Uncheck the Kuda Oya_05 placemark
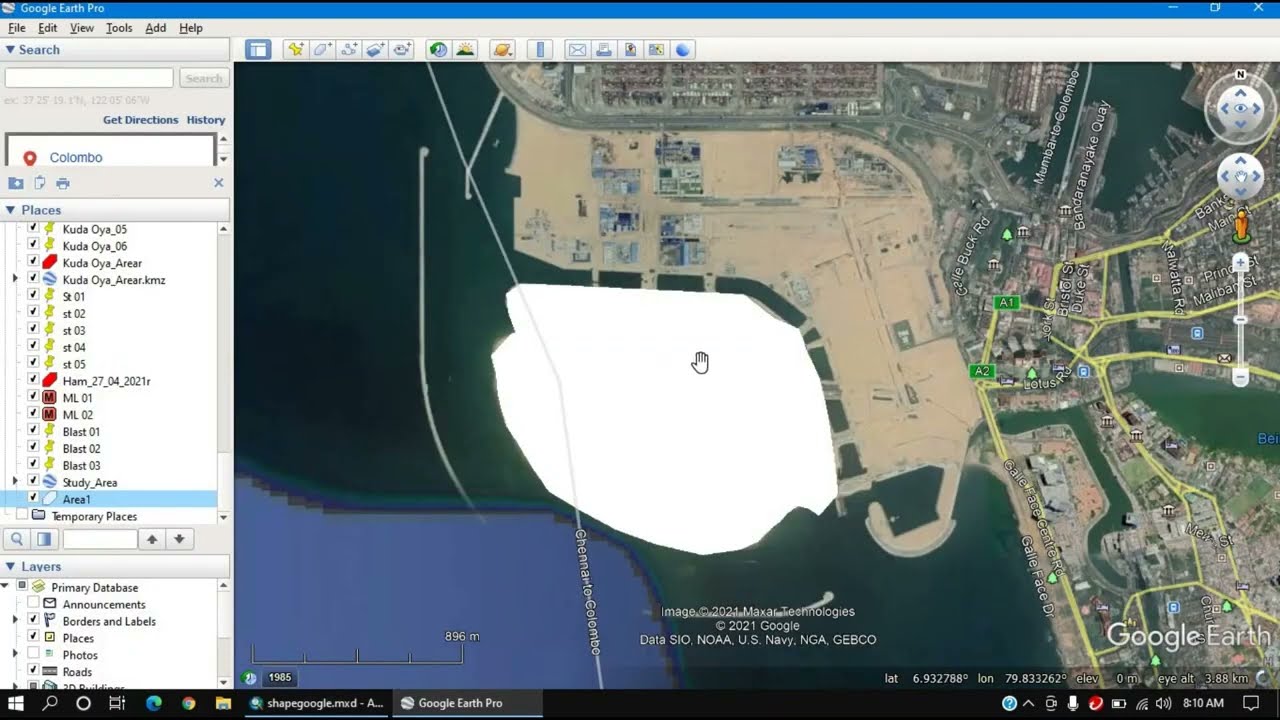 [x=33, y=228]
